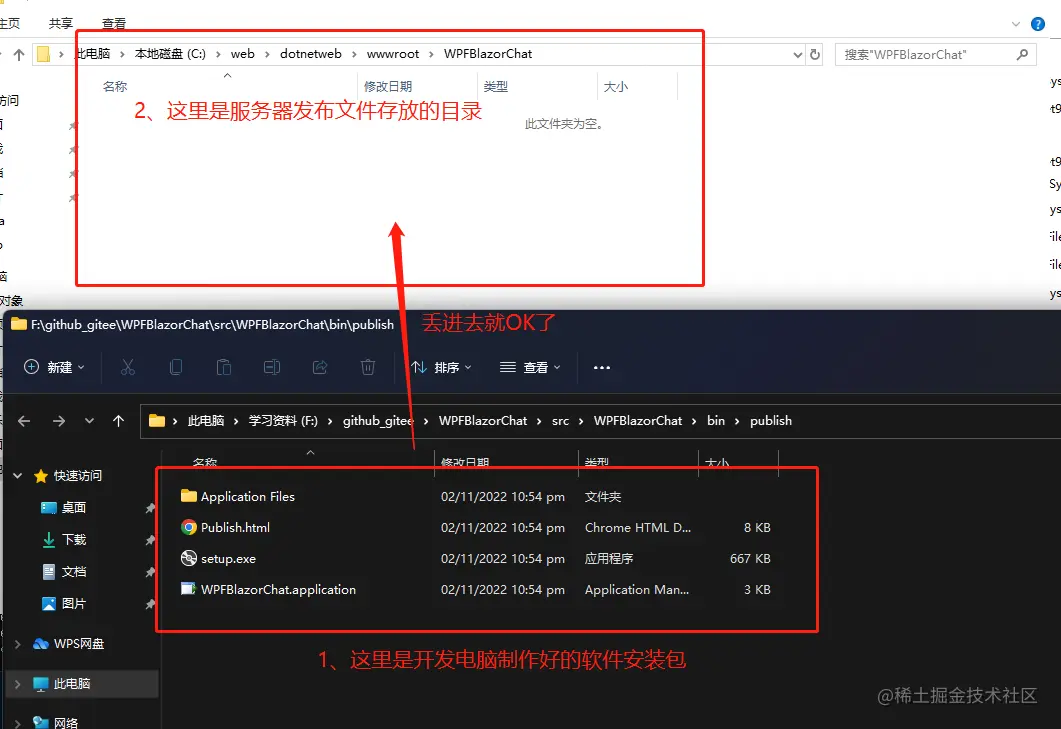Viewport: 1061px width, 729px height.
Task: Click the Pictures 图片 icon in sidebar
Action: click(x=49, y=604)
